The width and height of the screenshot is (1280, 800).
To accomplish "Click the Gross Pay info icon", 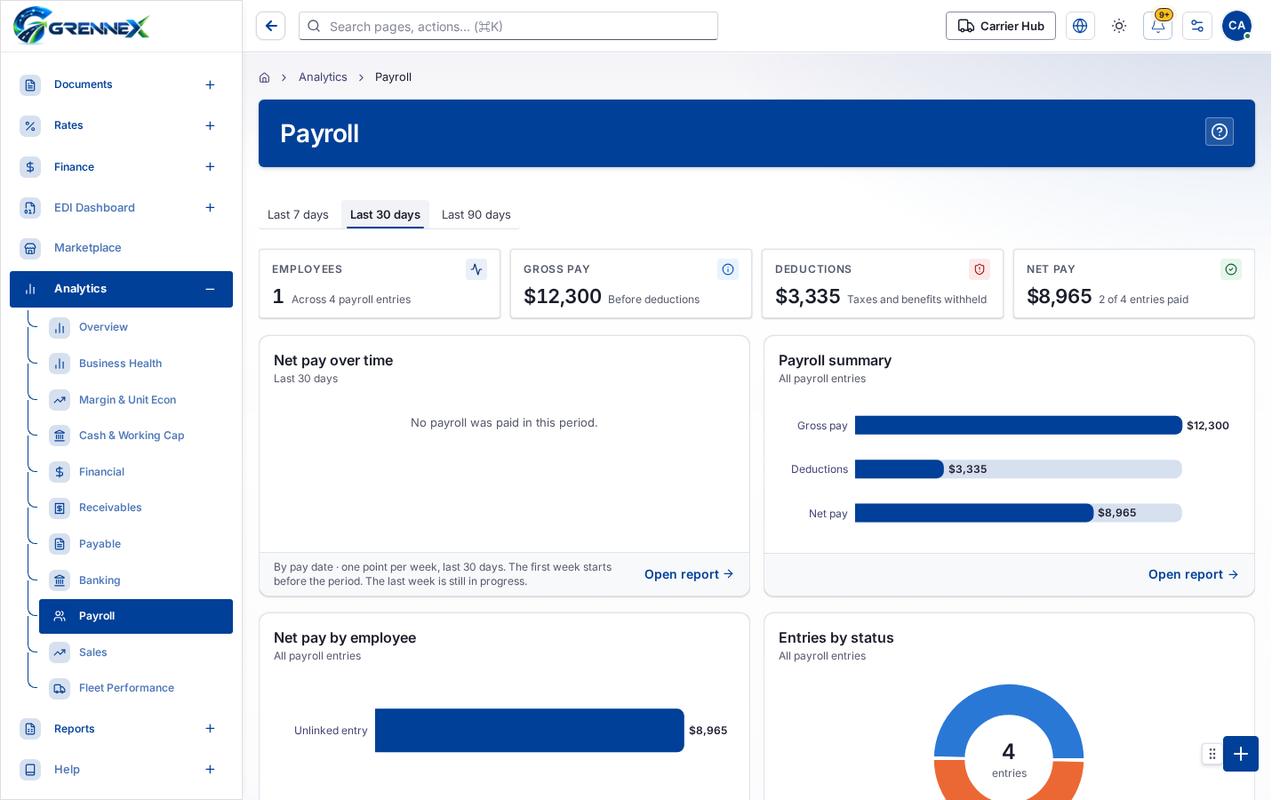I will click(x=728, y=269).
